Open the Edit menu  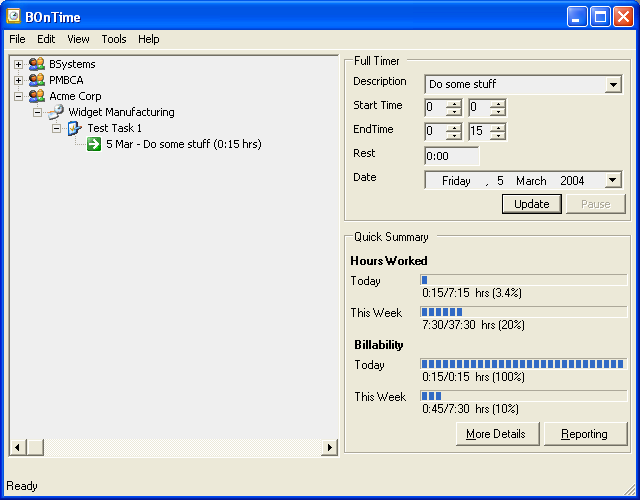46,39
